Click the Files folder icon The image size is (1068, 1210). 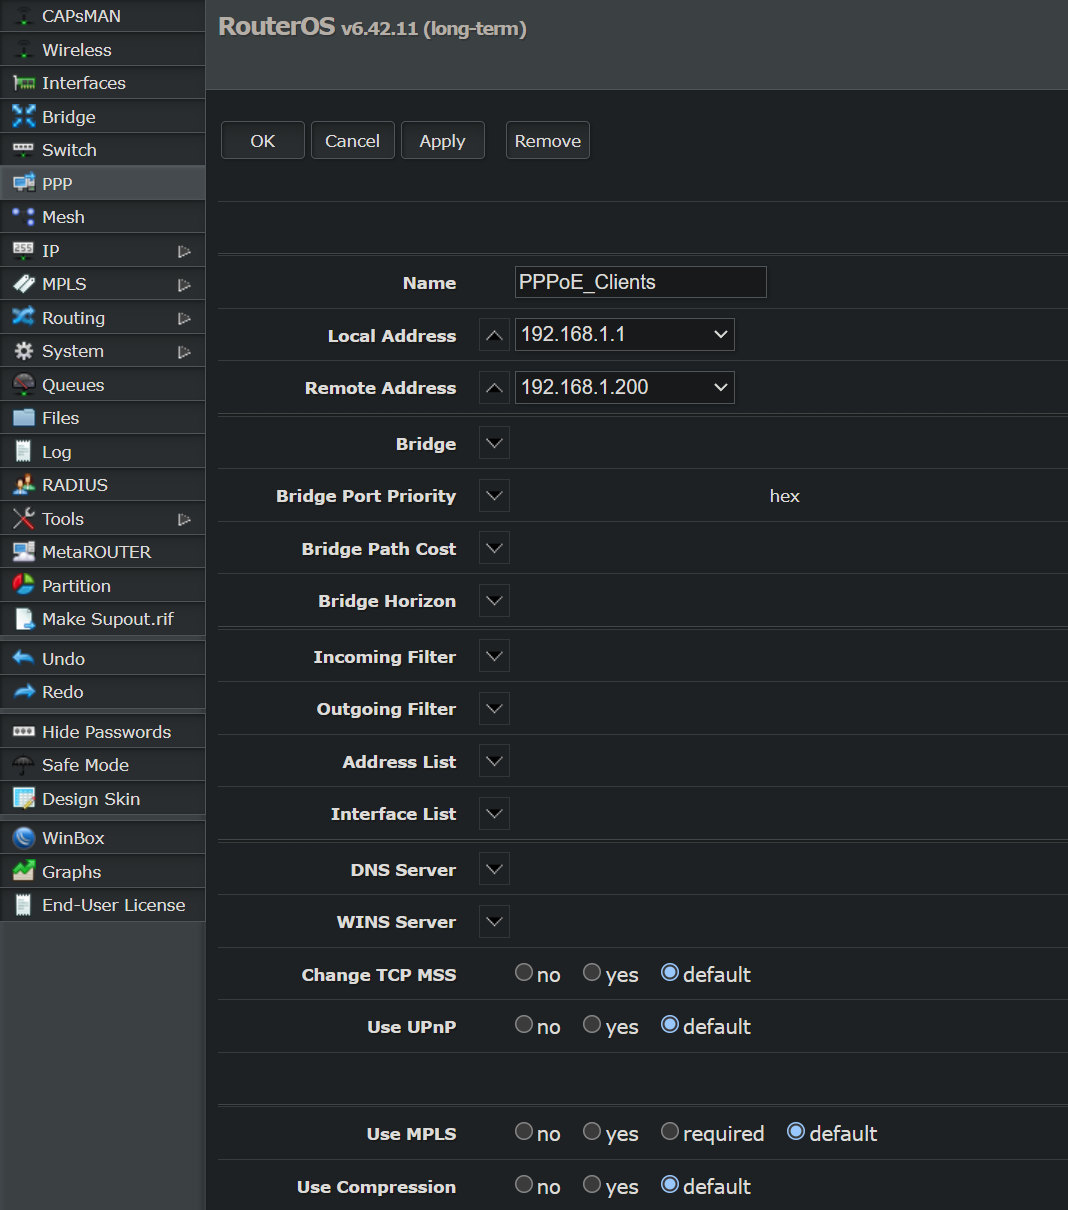point(24,418)
